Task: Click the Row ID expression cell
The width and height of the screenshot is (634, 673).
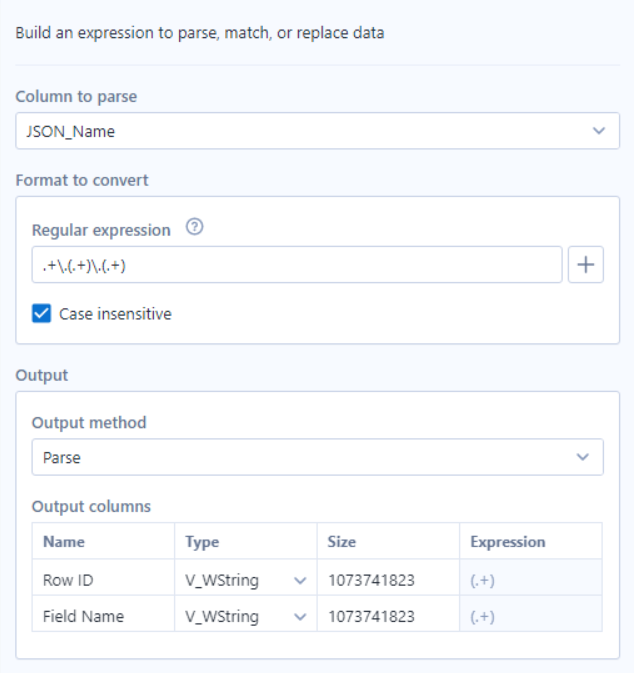Action: [x=531, y=580]
